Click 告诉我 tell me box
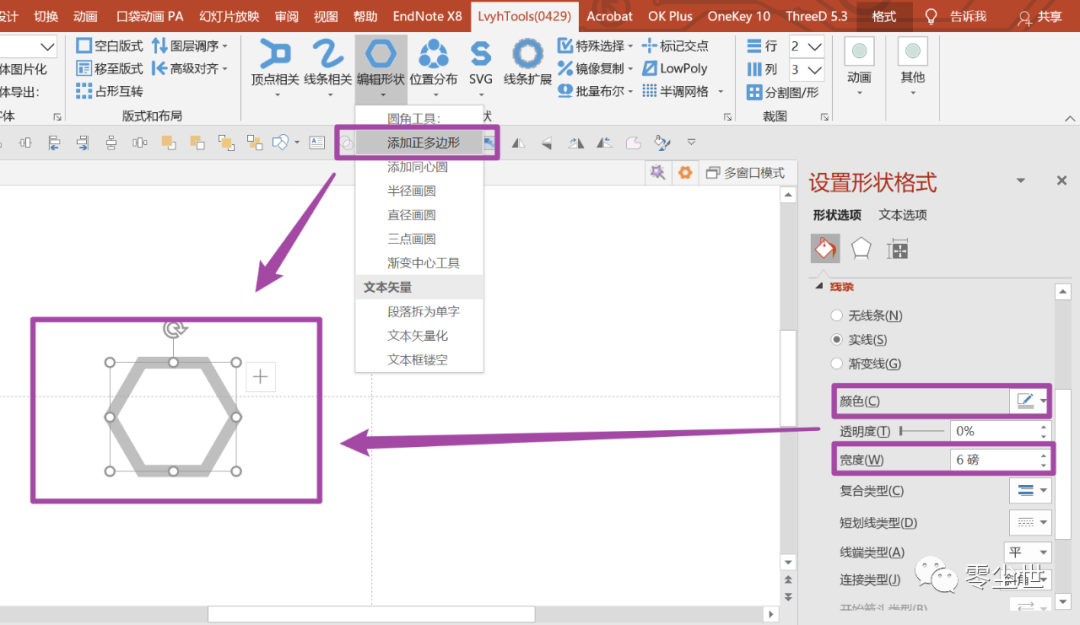Image resolution: width=1080 pixels, height=625 pixels. pyautogui.click(x=955, y=17)
